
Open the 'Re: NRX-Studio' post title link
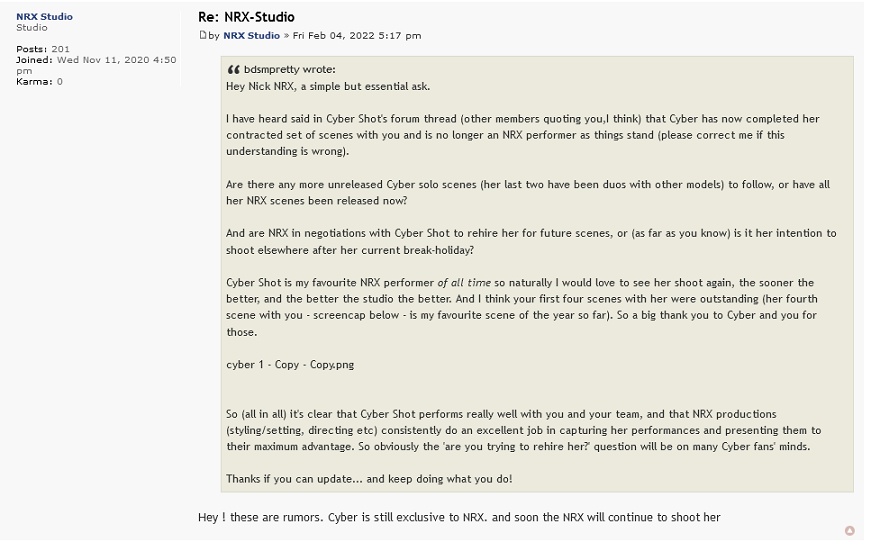click(246, 17)
